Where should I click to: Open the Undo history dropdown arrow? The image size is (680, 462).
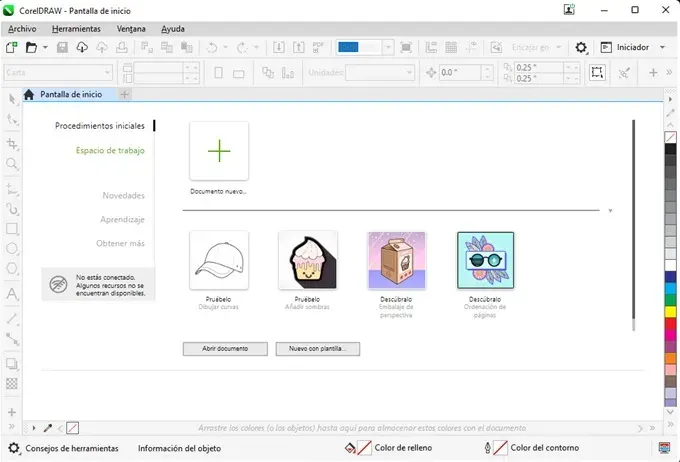[226, 47]
